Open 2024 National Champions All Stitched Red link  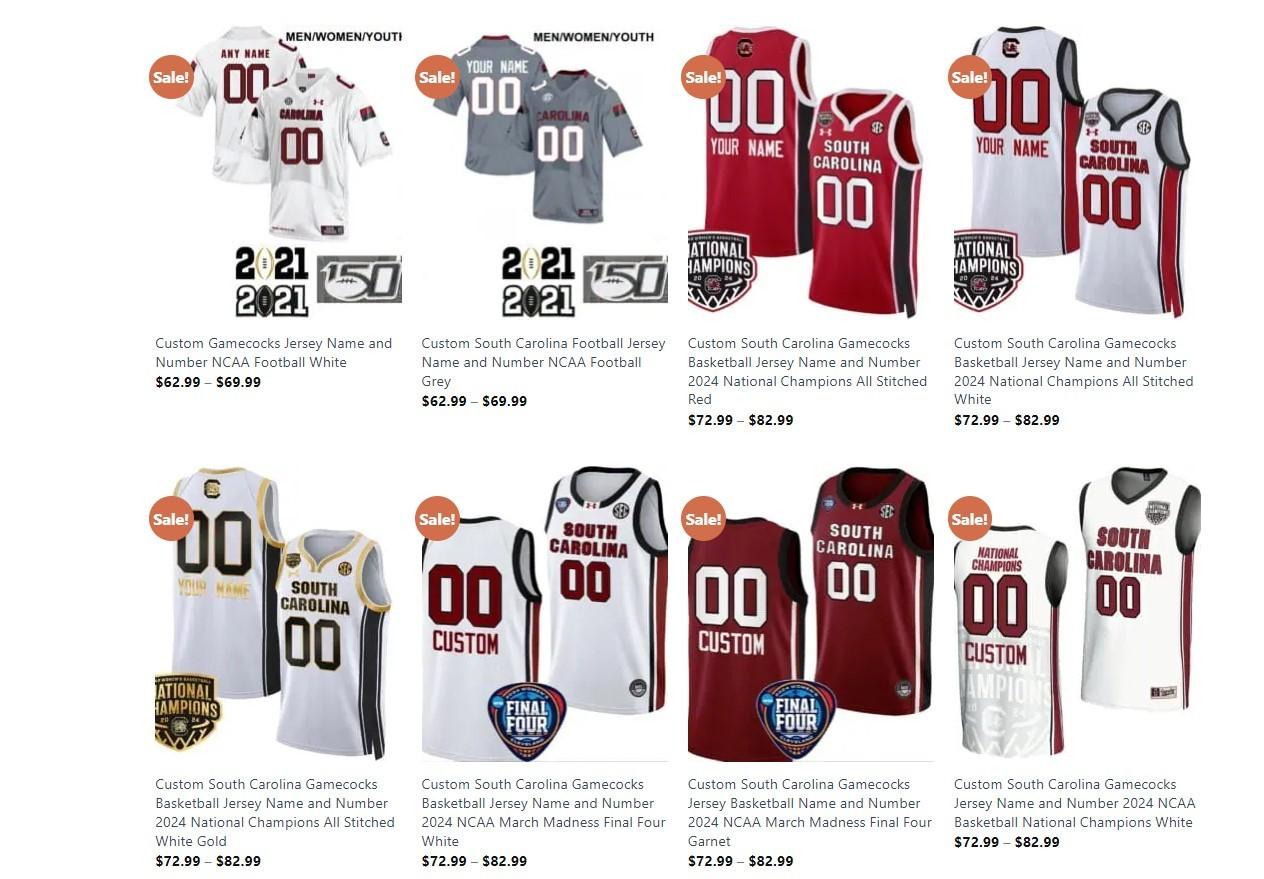tap(808, 371)
